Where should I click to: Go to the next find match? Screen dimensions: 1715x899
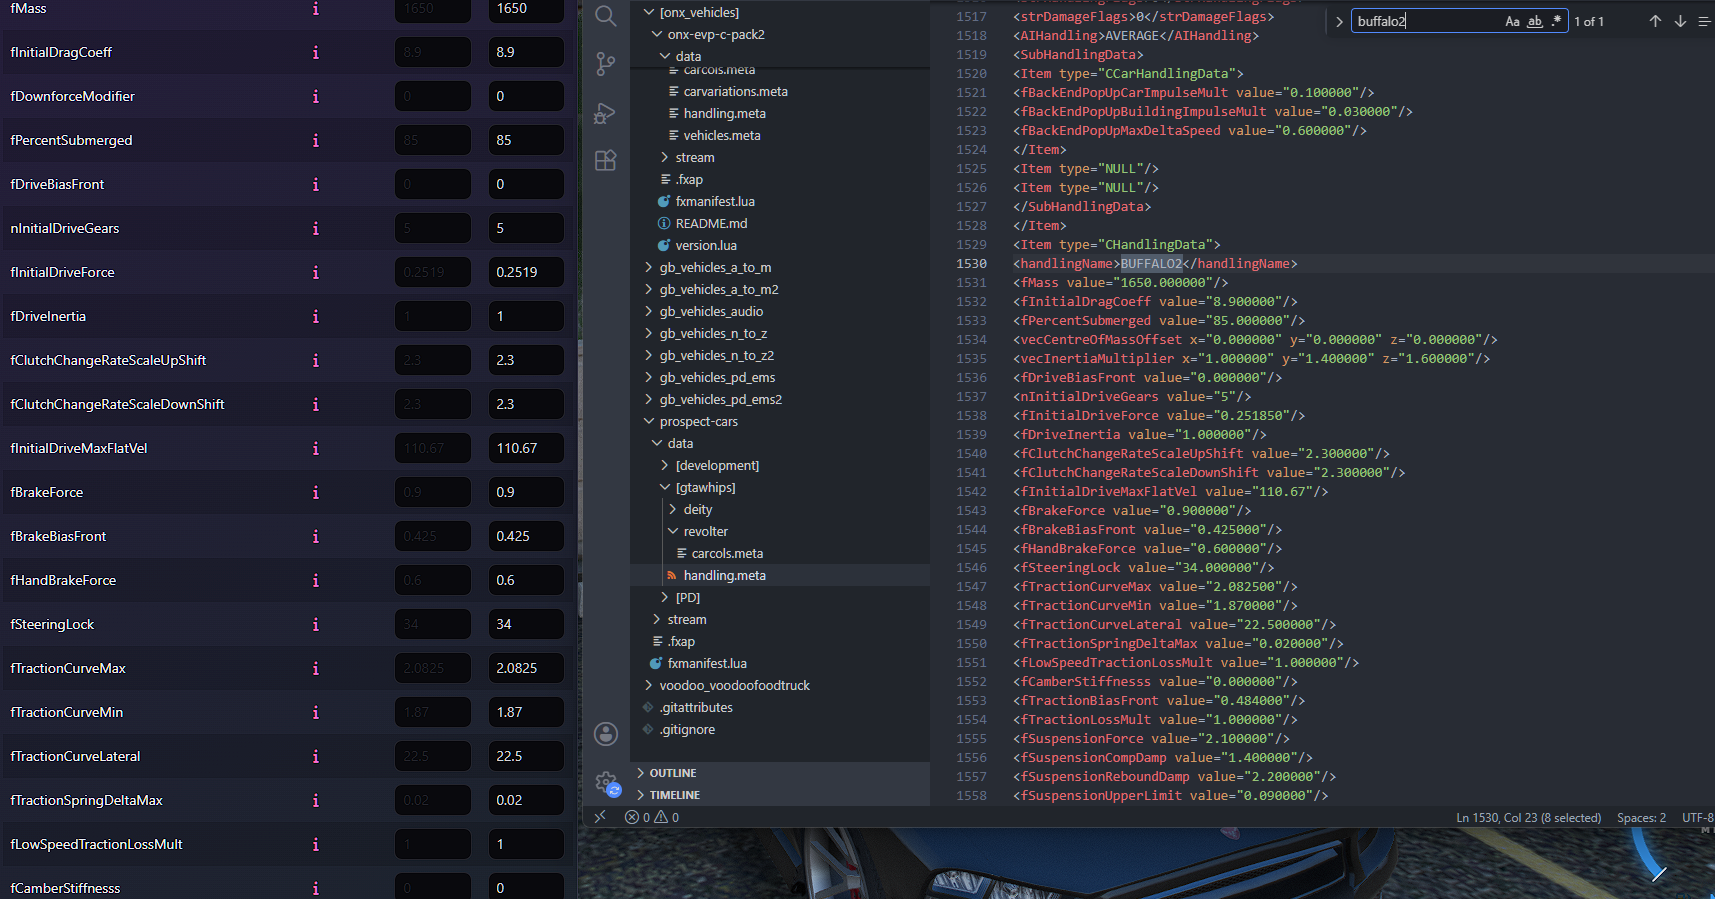[1680, 21]
